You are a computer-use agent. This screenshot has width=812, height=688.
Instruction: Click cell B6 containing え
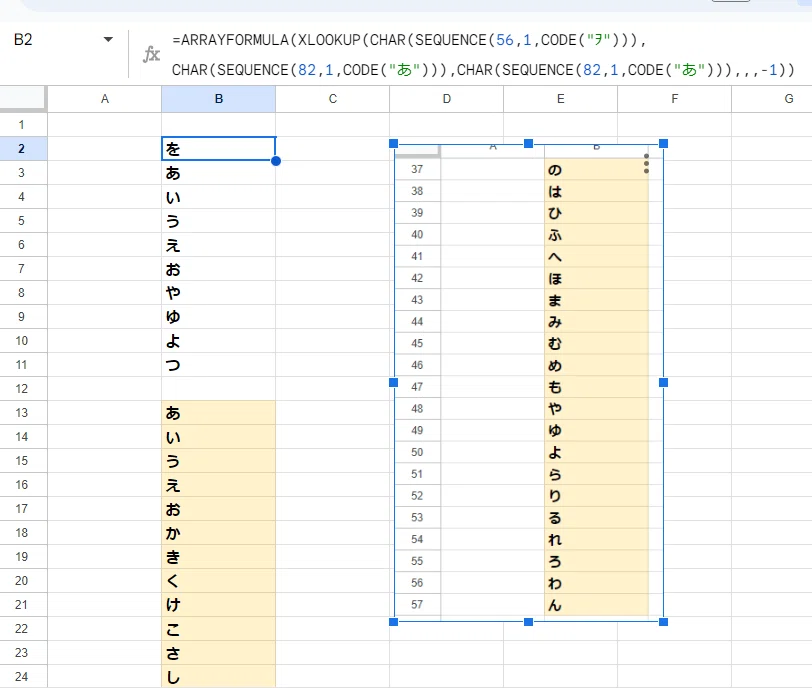[219, 245]
